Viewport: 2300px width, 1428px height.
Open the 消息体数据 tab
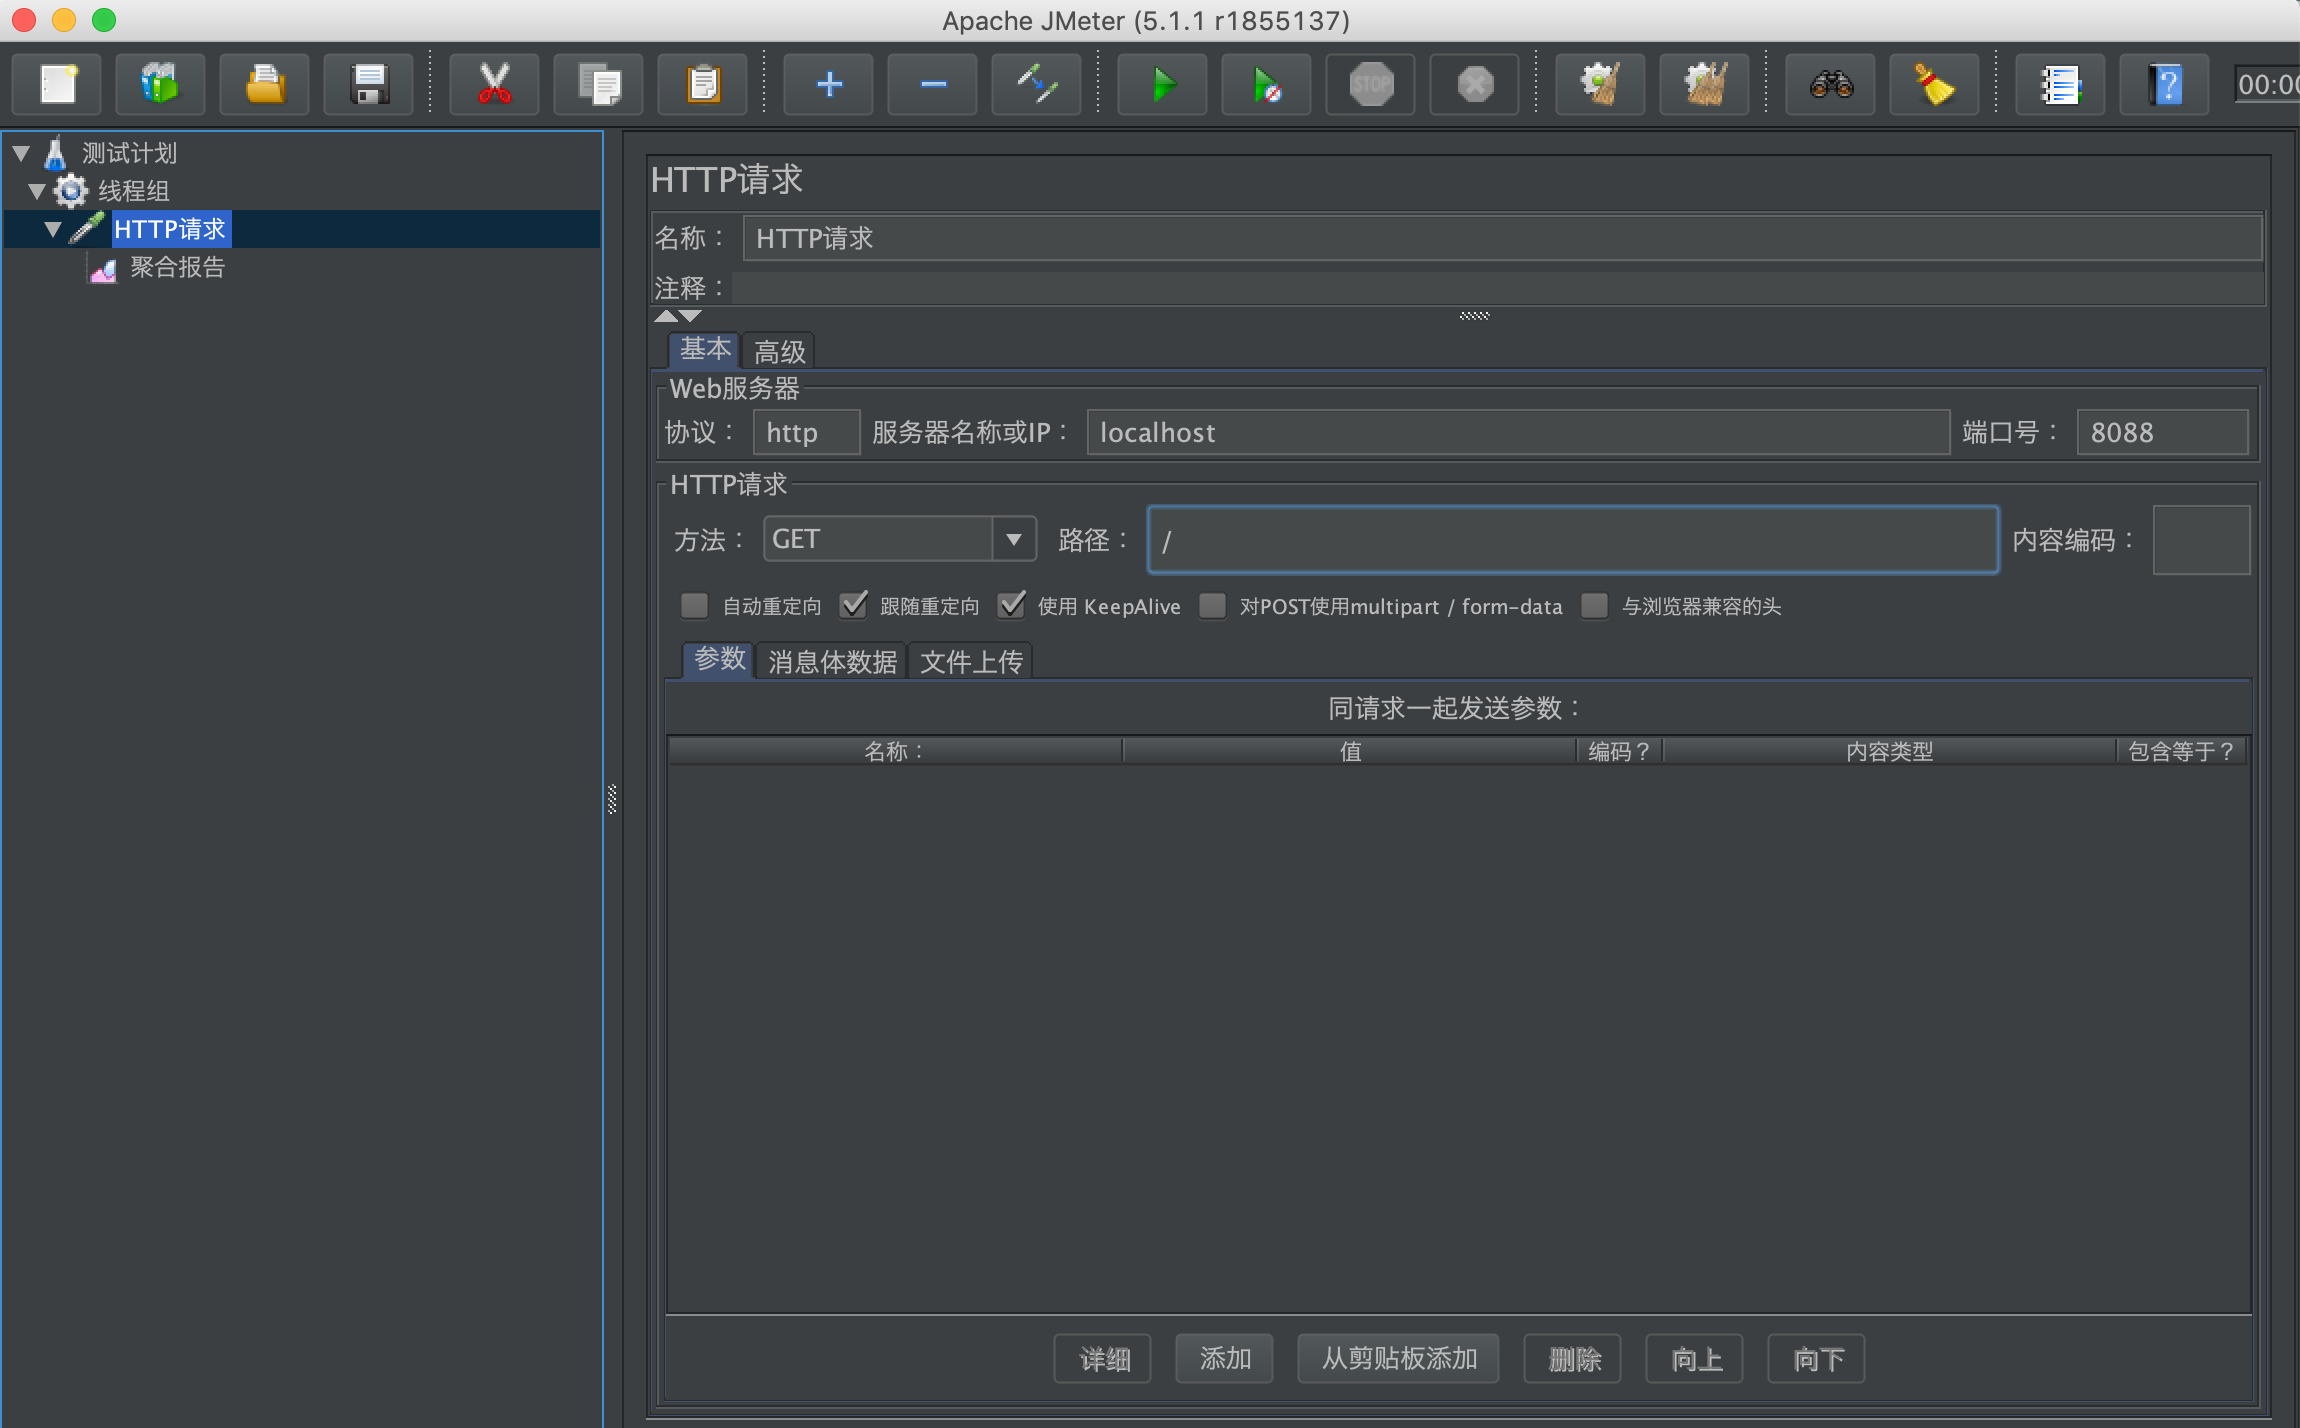832,661
